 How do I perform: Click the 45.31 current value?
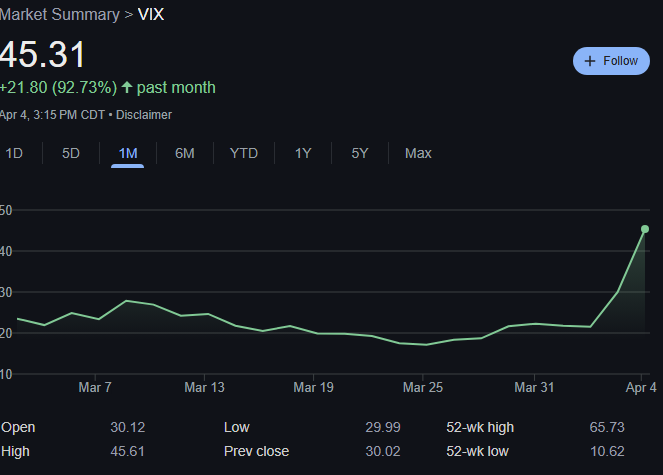43,55
